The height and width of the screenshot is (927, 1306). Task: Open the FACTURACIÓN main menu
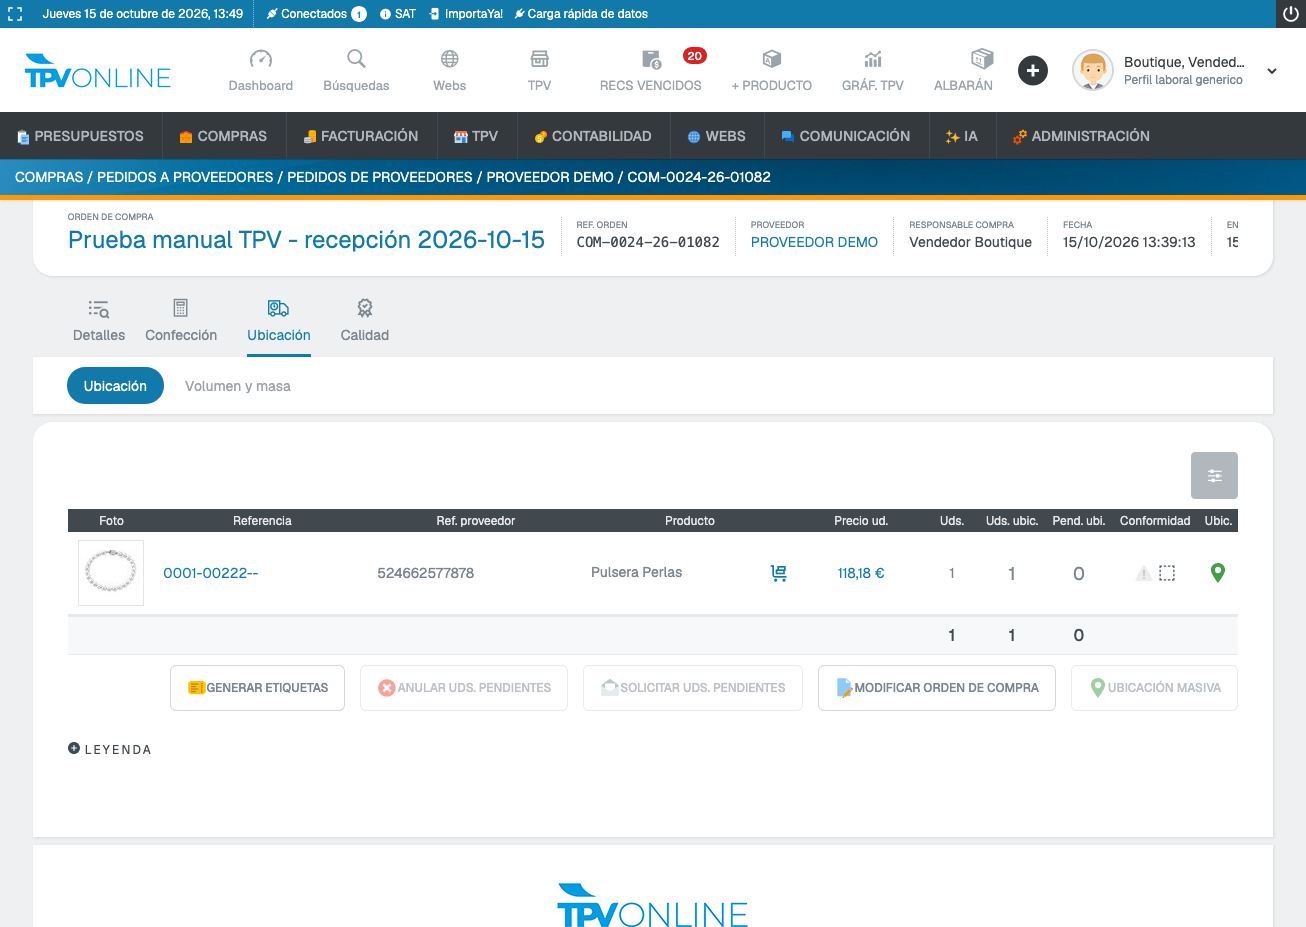(360, 136)
